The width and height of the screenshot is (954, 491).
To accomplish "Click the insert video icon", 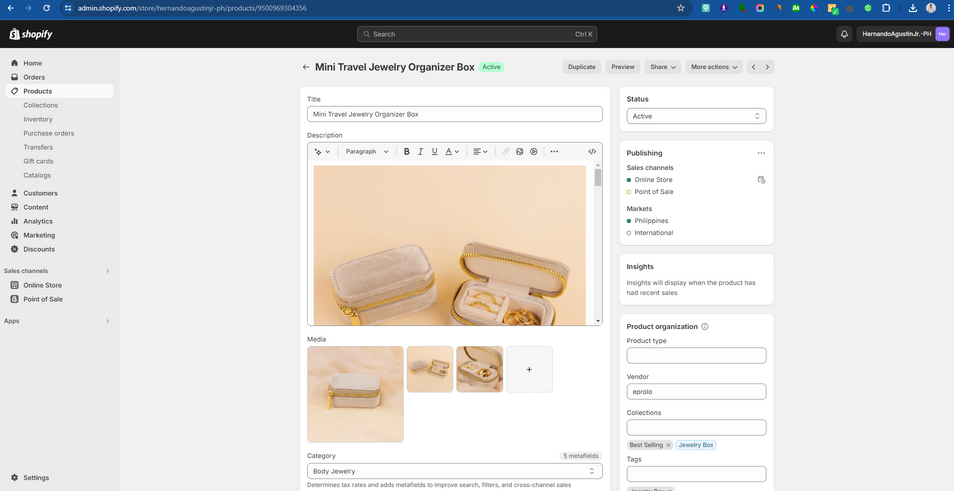I will 534,151.
